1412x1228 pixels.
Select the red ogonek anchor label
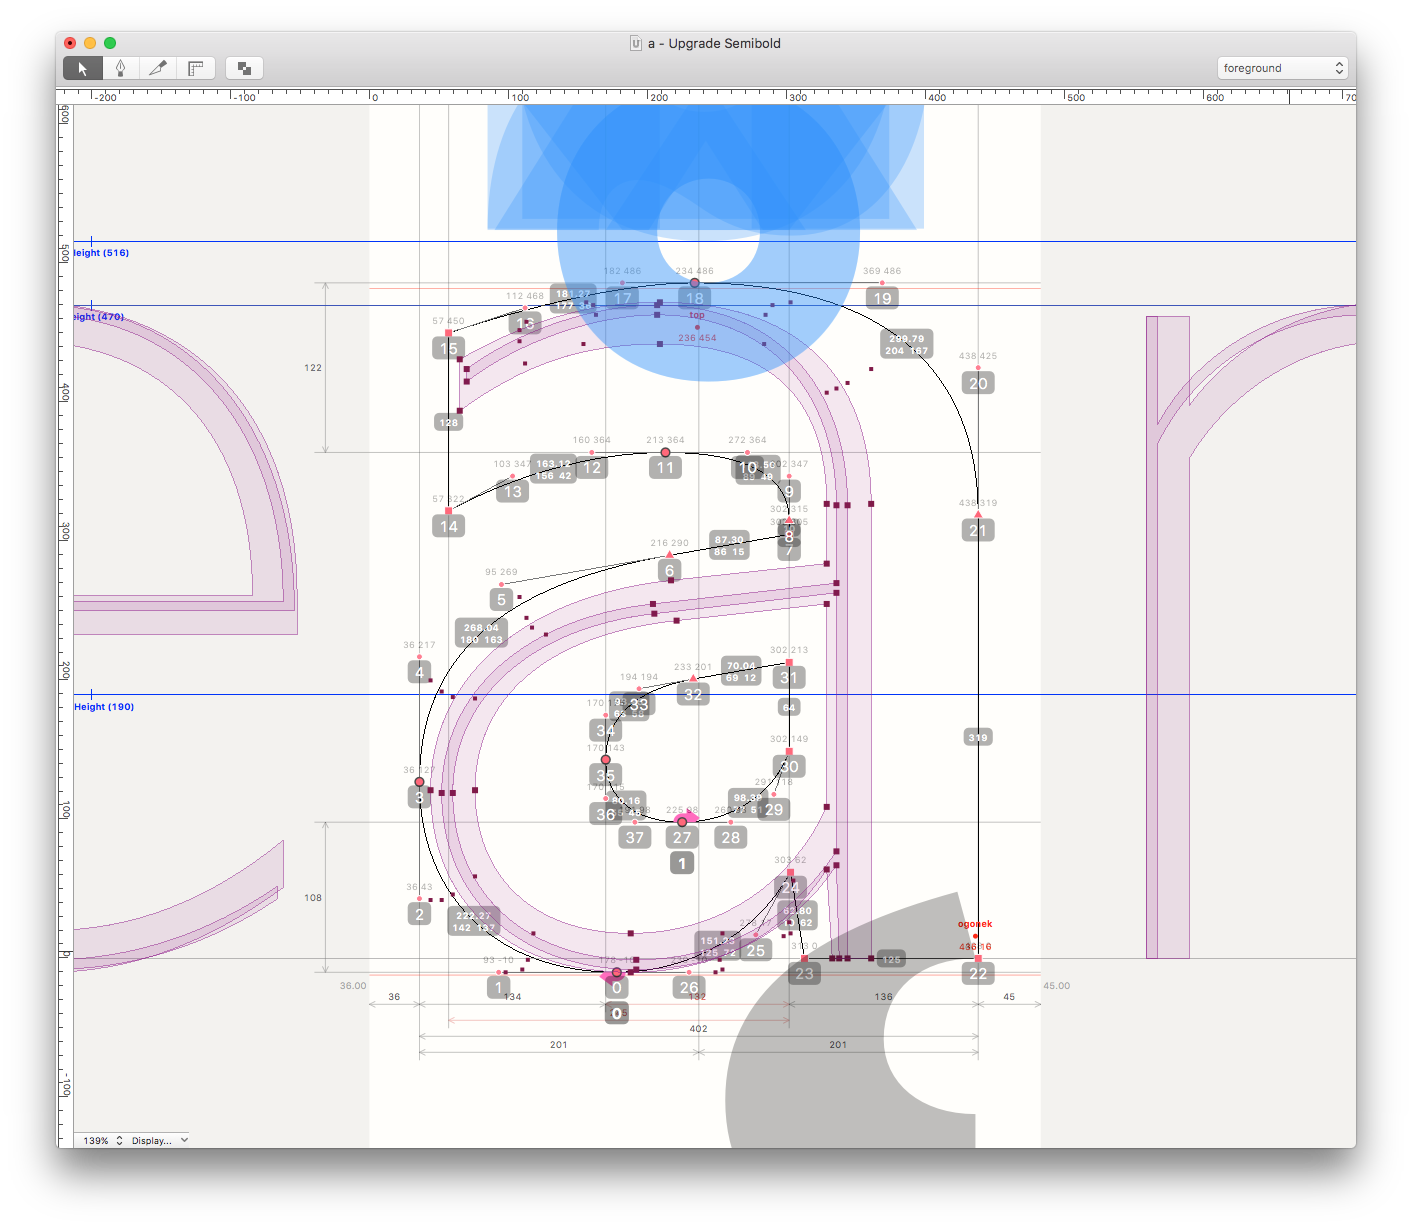pyautogui.click(x=975, y=924)
